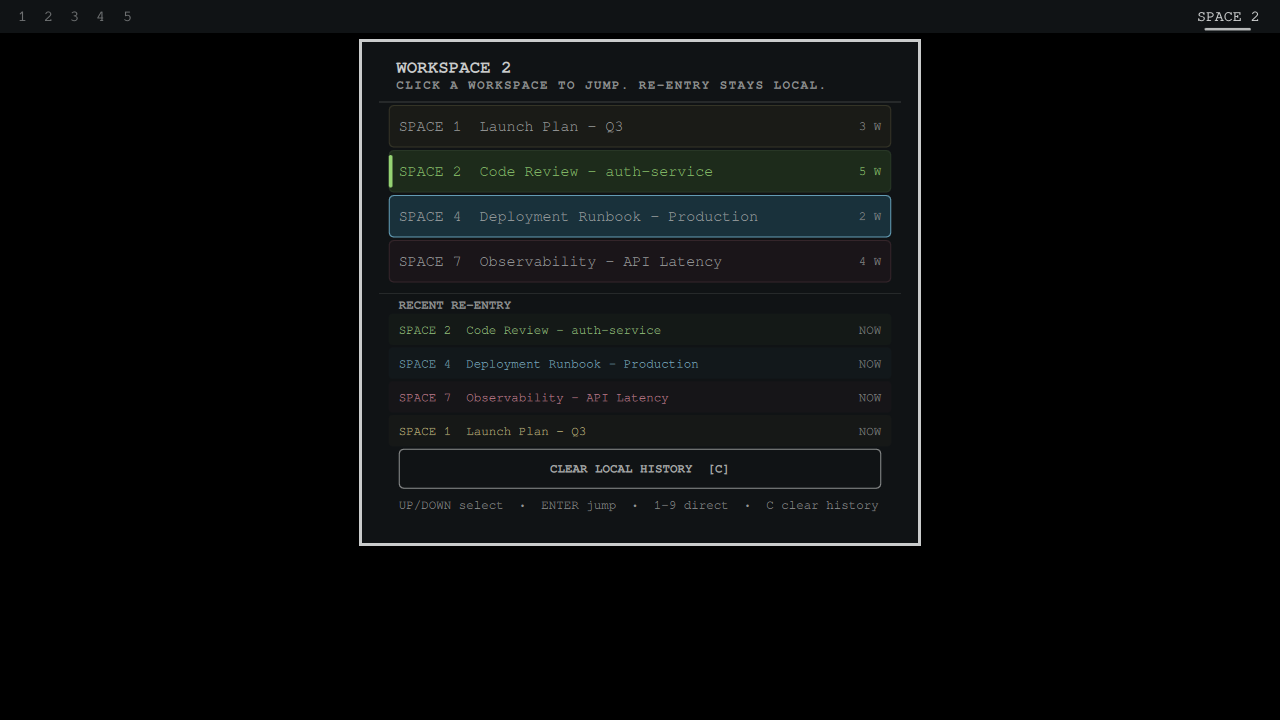The width and height of the screenshot is (1280, 720).
Task: Click the 3 W count on SPACE 1
Action: 870,127
